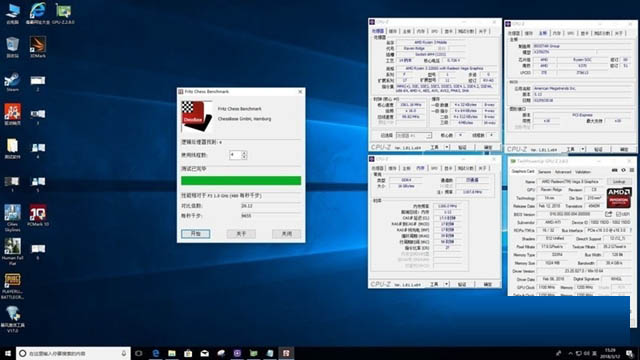Click the 关闭 close button in Fritz Chess Benchmark
The image size is (640, 360).
pos(287,233)
